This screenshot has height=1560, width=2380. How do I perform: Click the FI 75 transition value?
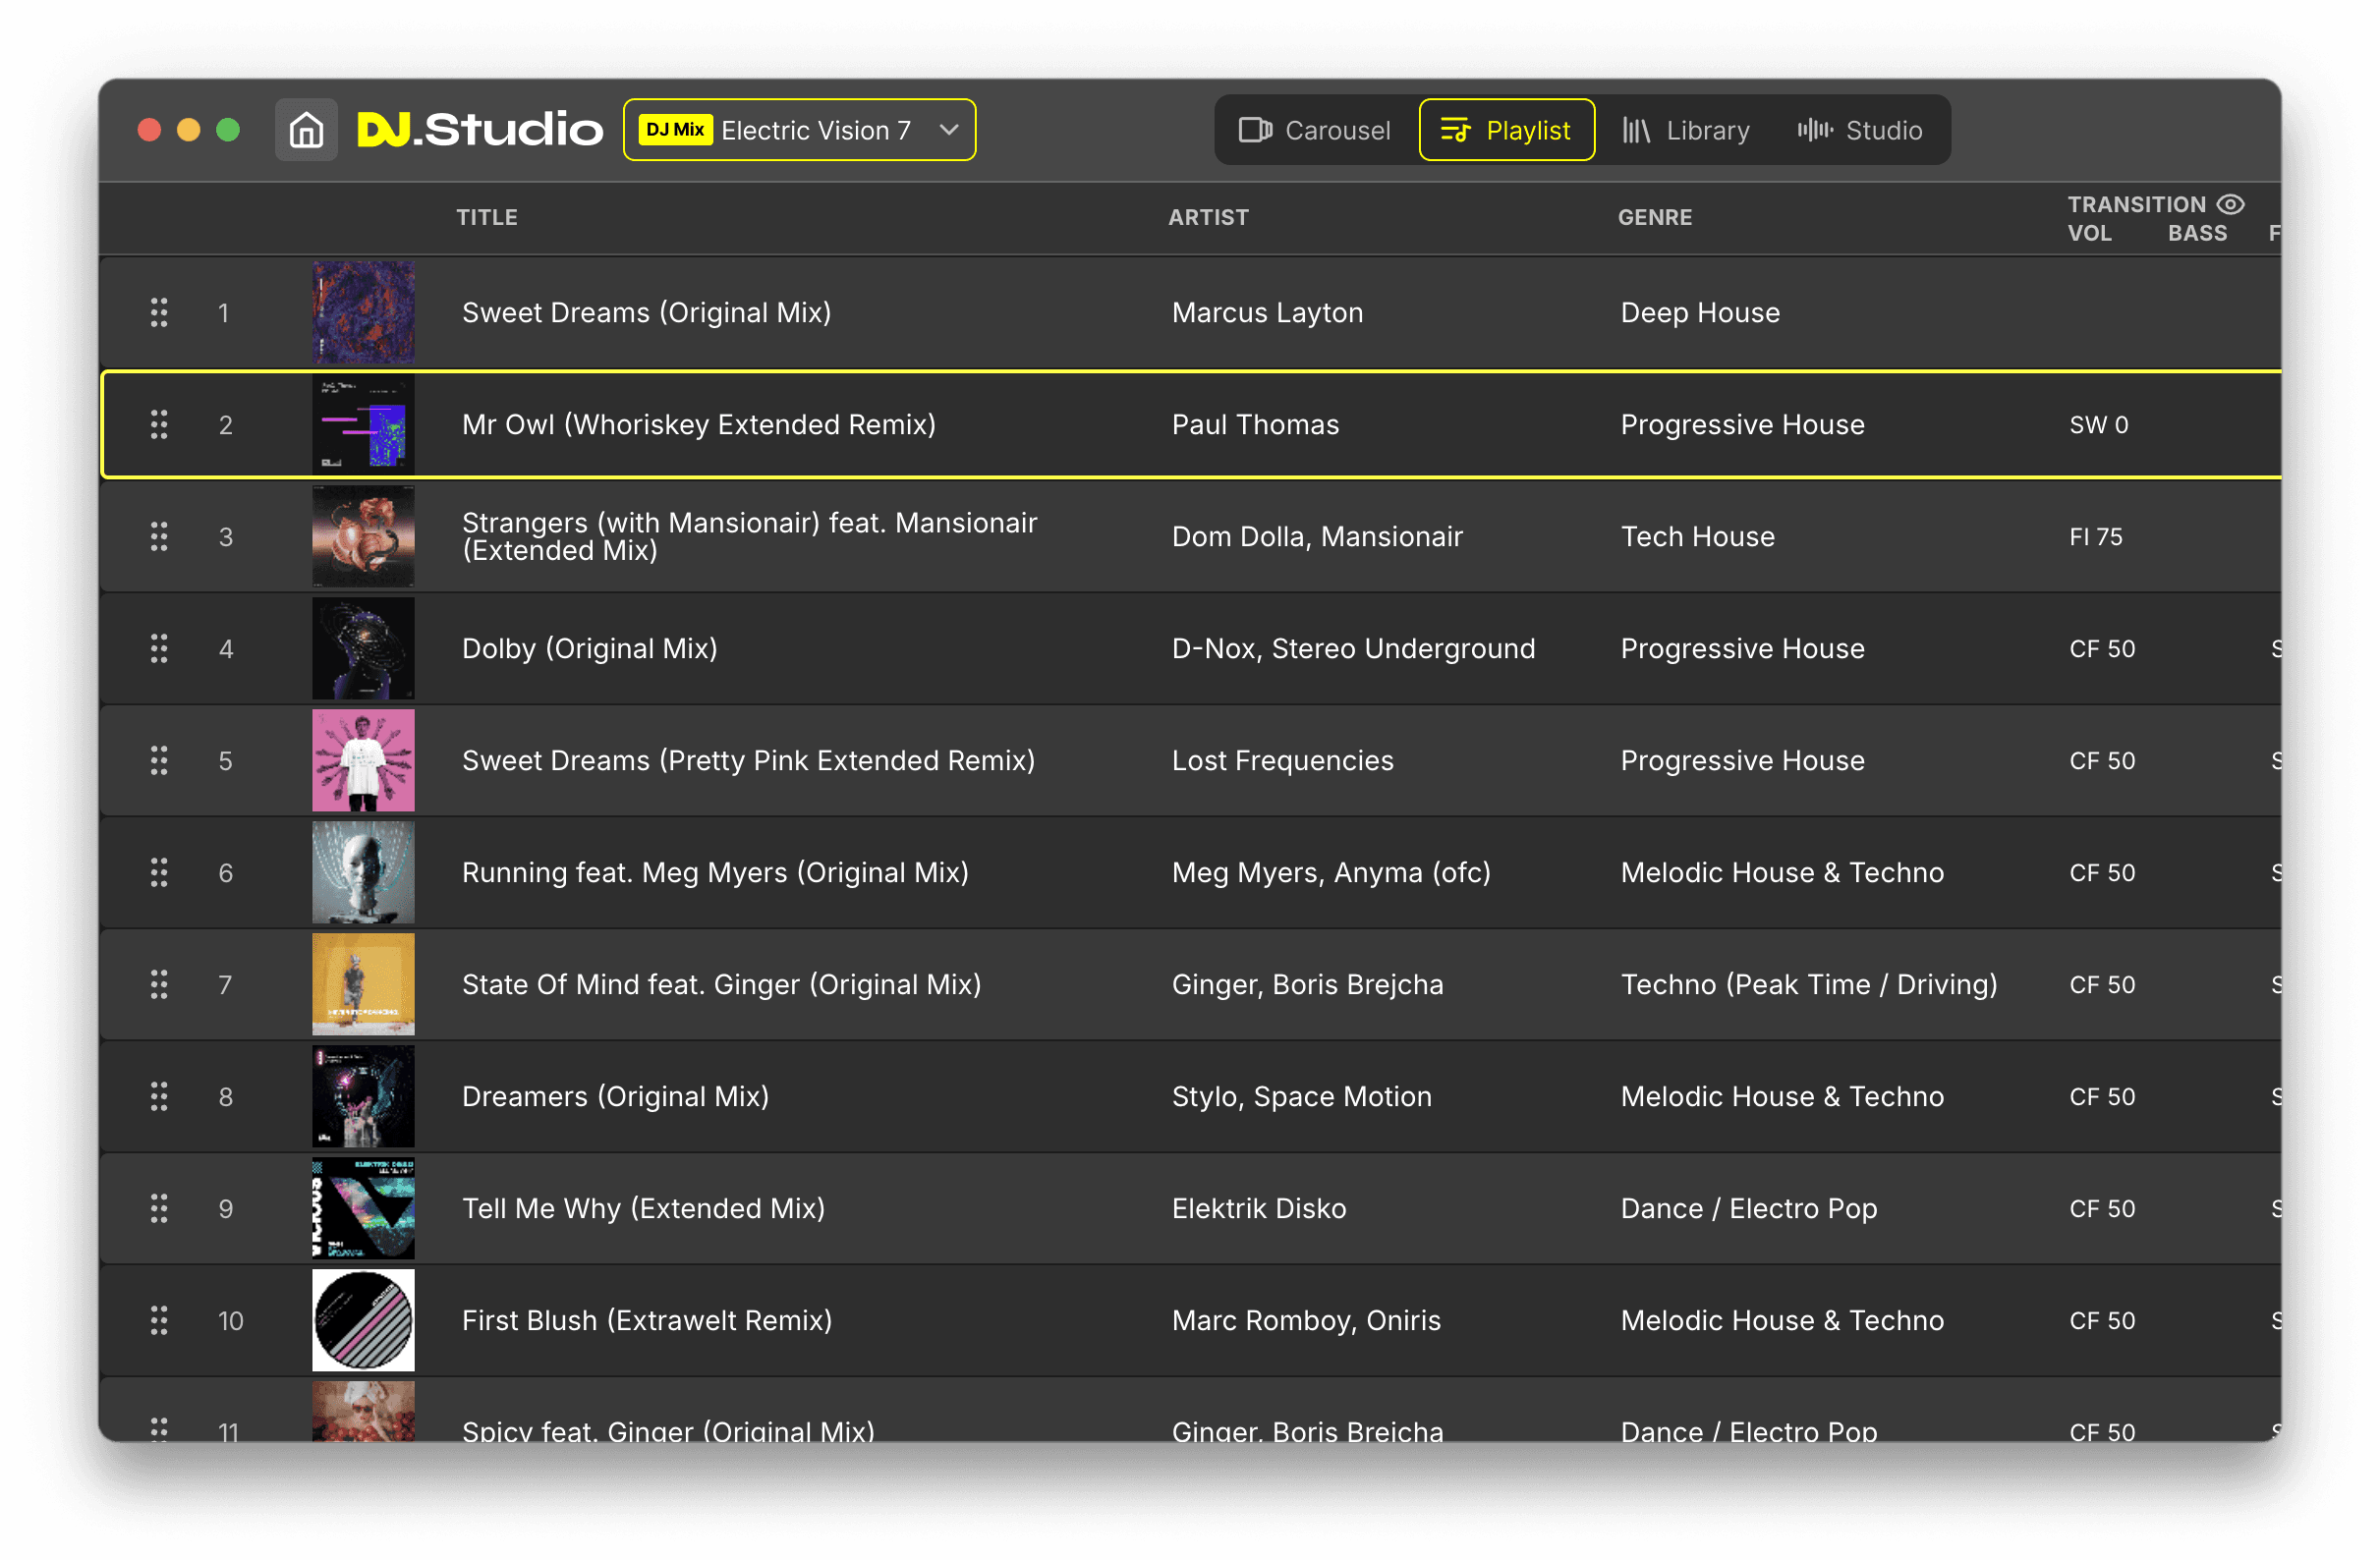pos(2096,537)
